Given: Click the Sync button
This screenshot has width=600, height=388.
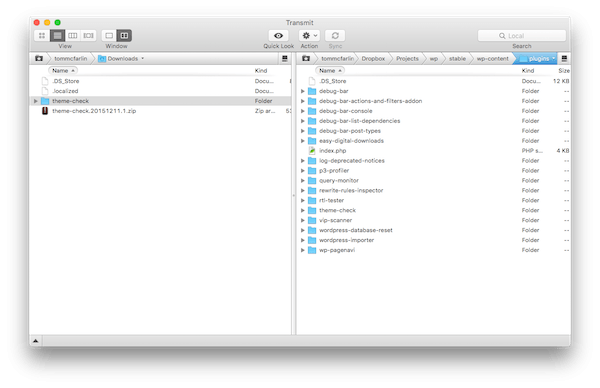Looking at the screenshot, I should point(335,36).
